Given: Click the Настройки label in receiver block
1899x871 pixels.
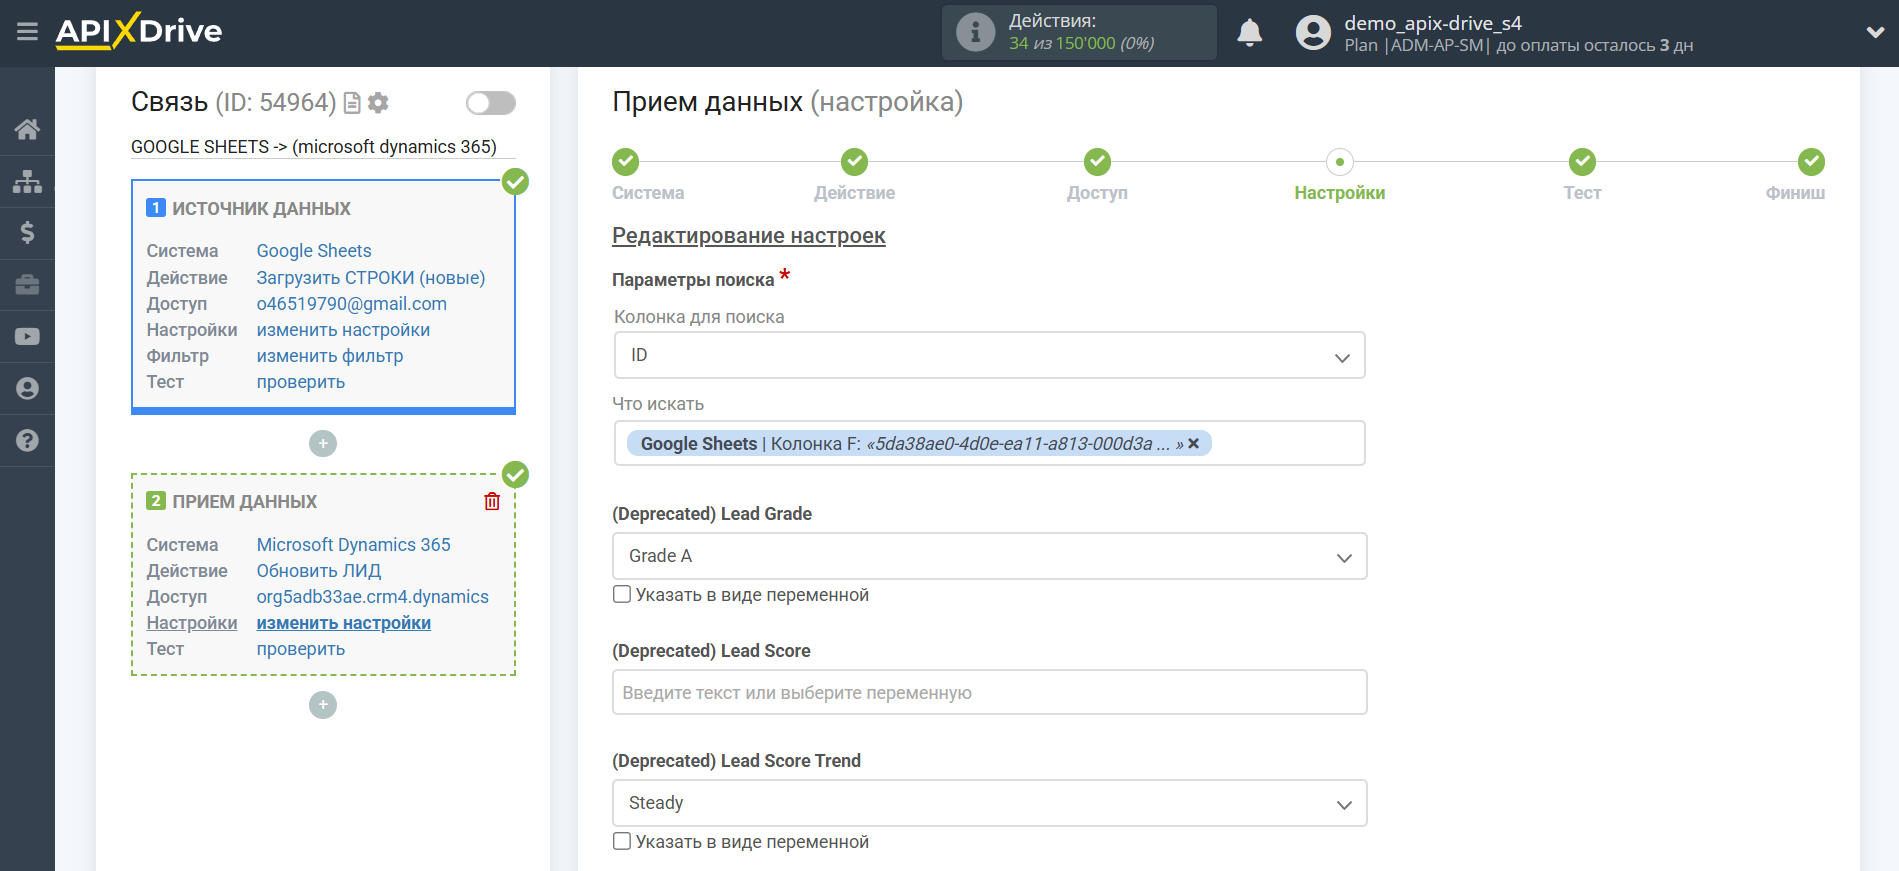Looking at the screenshot, I should 192,623.
